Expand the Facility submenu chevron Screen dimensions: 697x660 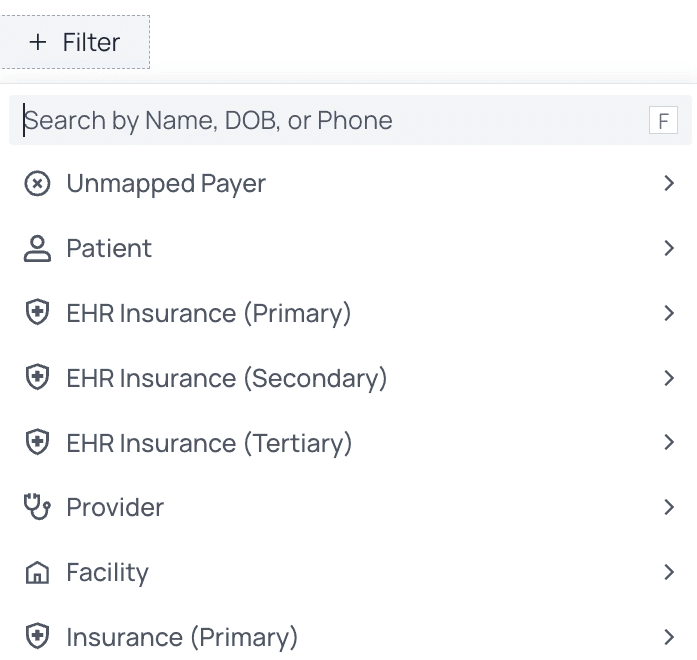click(669, 573)
